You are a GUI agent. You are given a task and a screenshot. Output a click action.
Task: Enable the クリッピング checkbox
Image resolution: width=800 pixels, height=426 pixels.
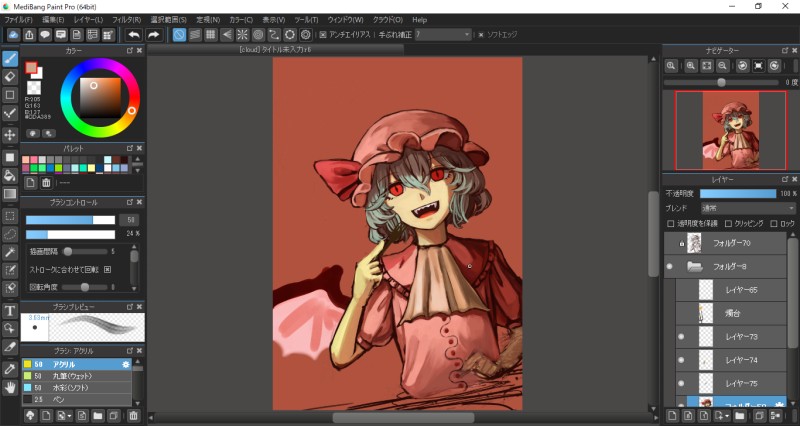[729, 223]
